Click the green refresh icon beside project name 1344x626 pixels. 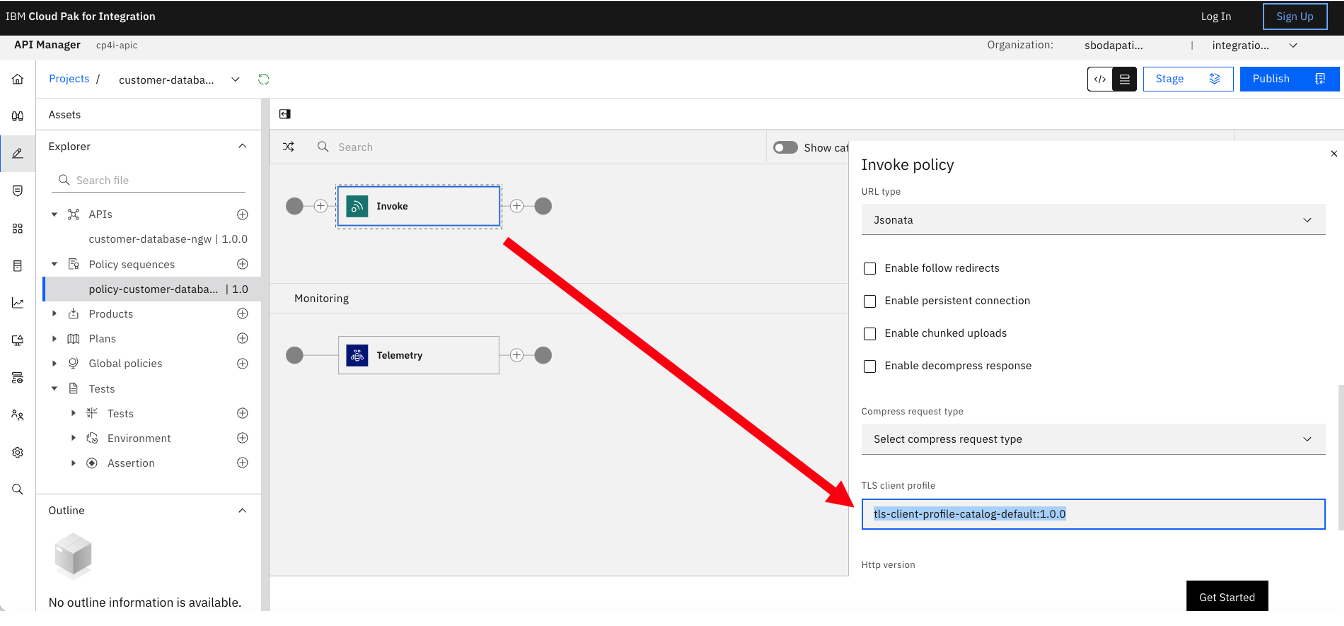(264, 79)
